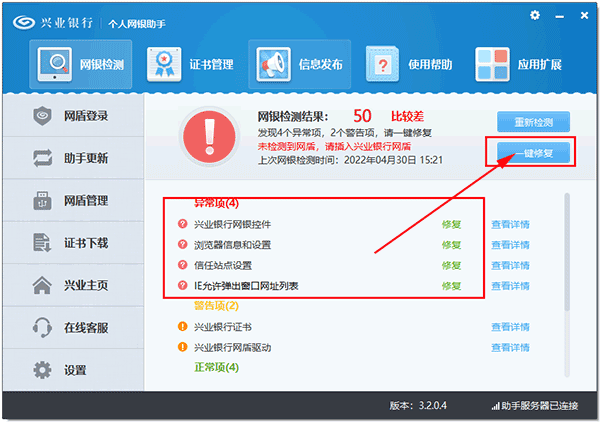
Task: Click the 助手更新 refresh arrows icon
Action: [42, 158]
